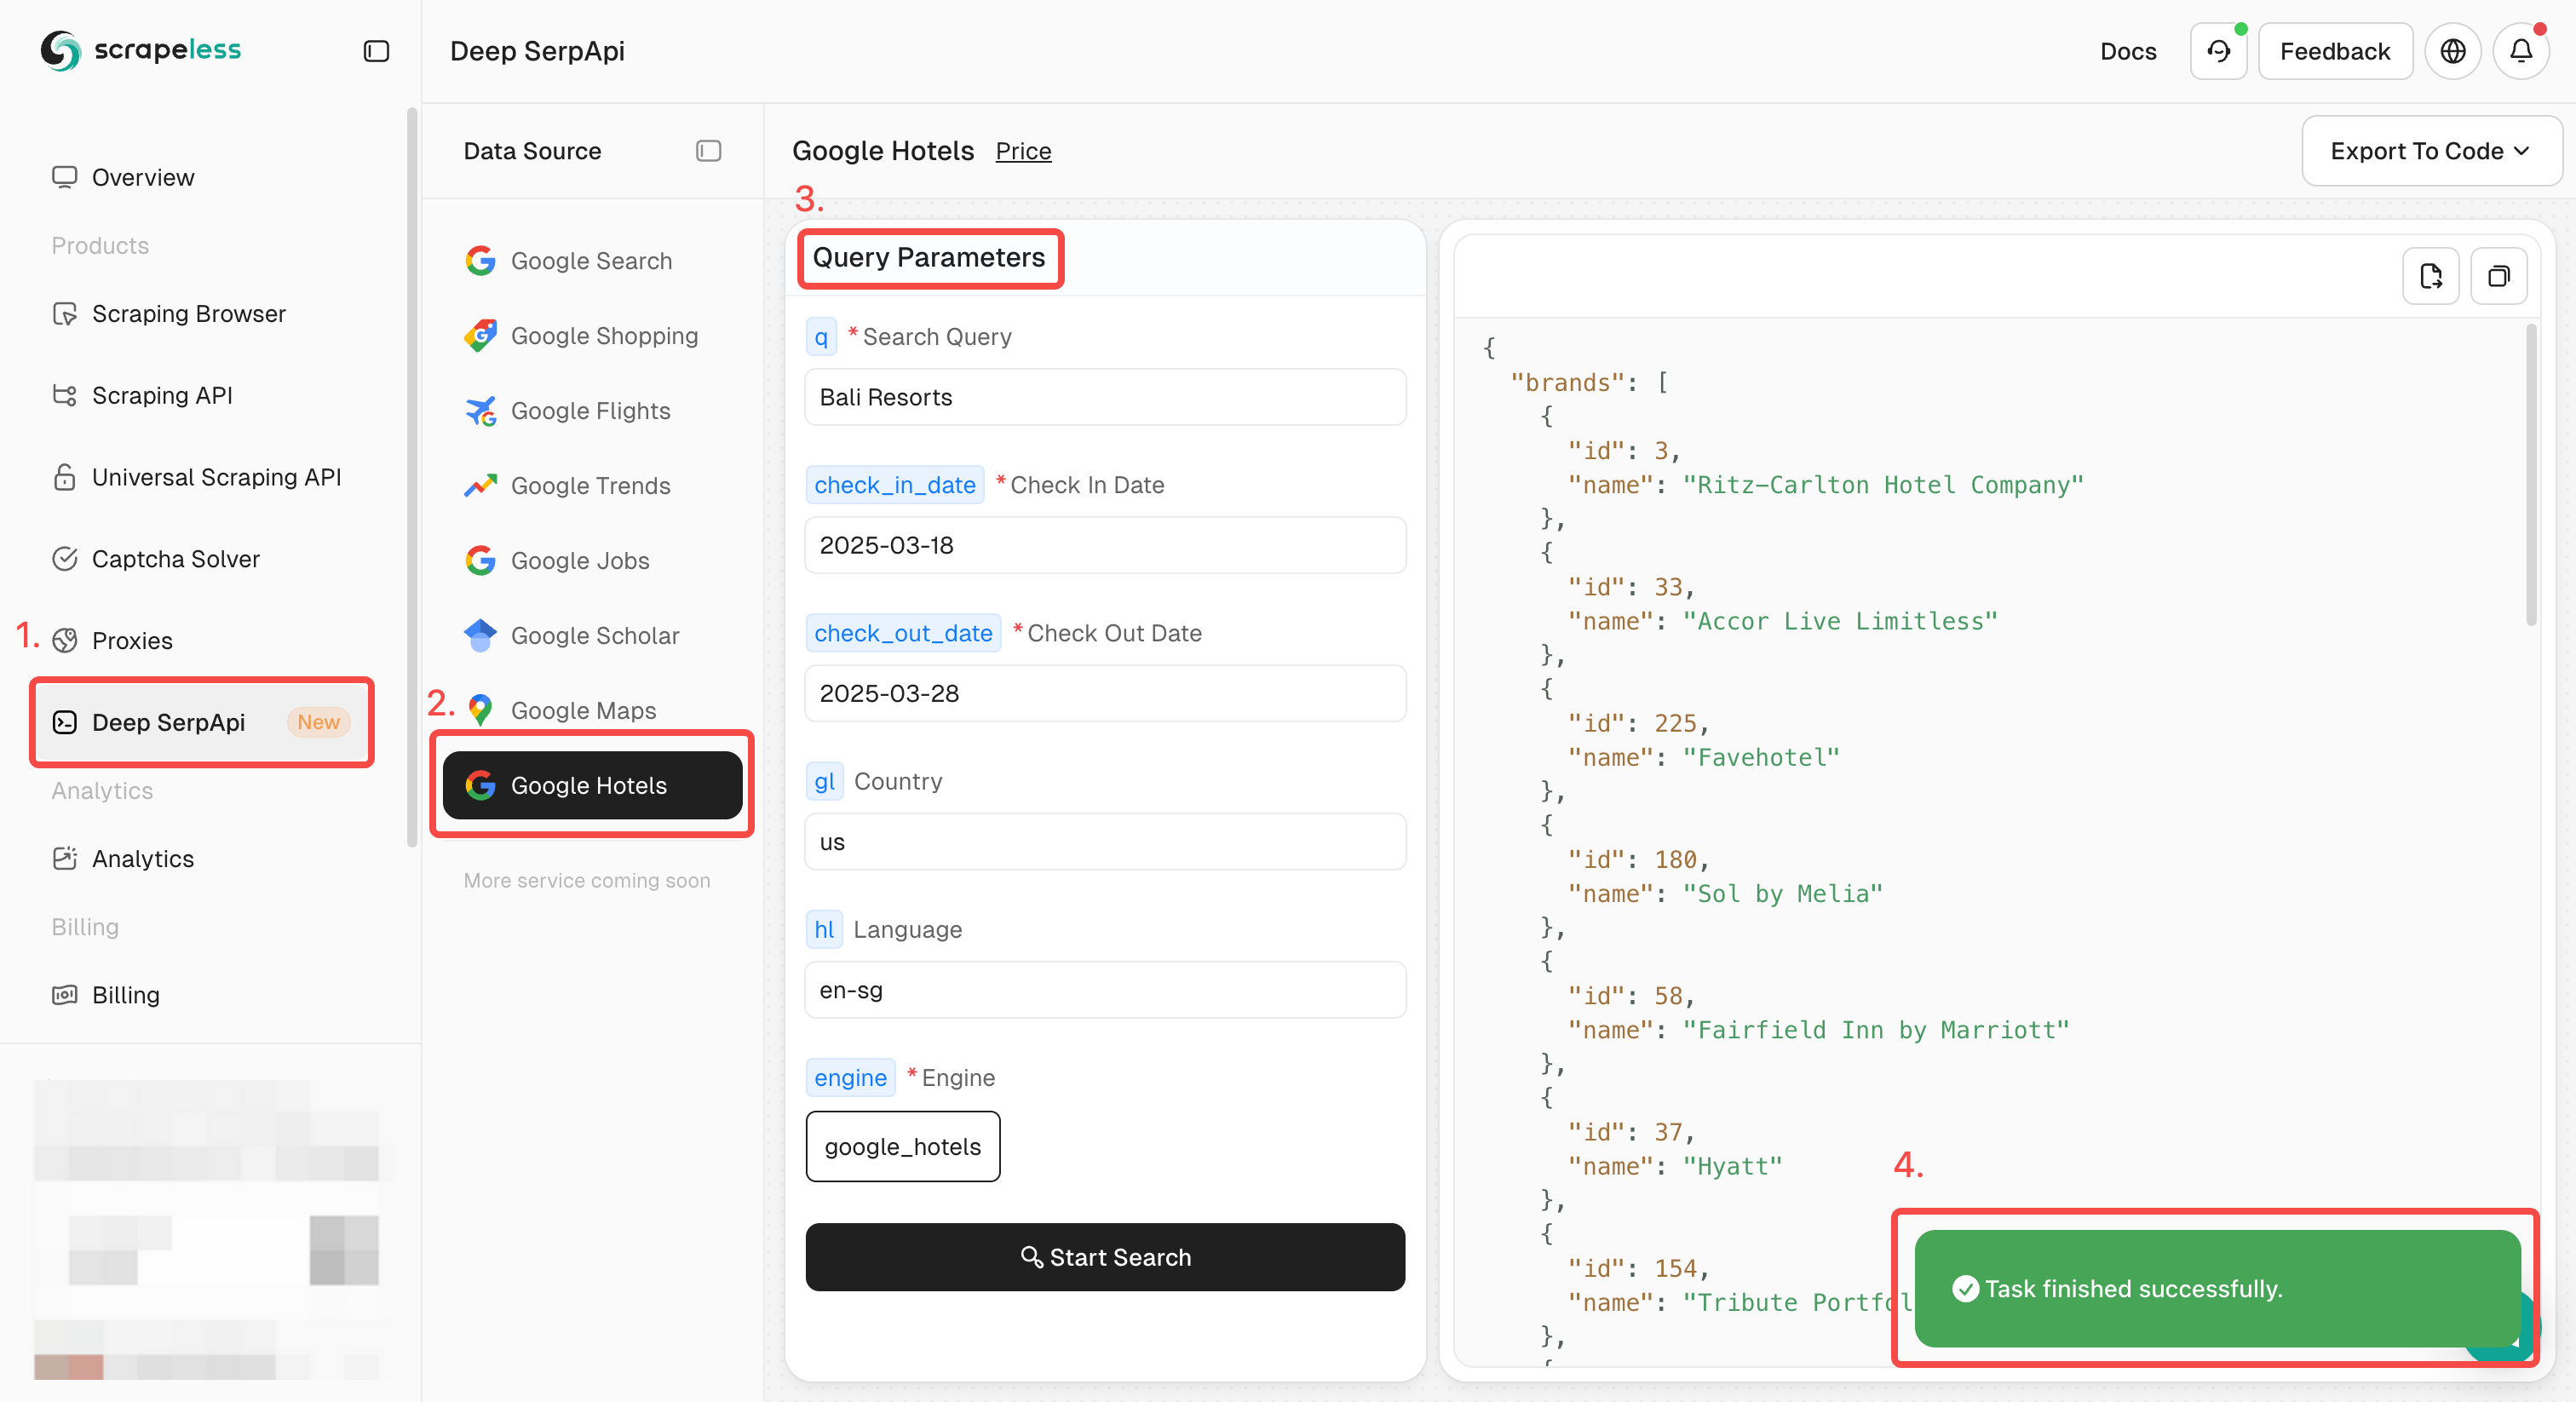Click the support headset icon
Image resolution: width=2576 pixels, height=1402 pixels.
[2218, 51]
